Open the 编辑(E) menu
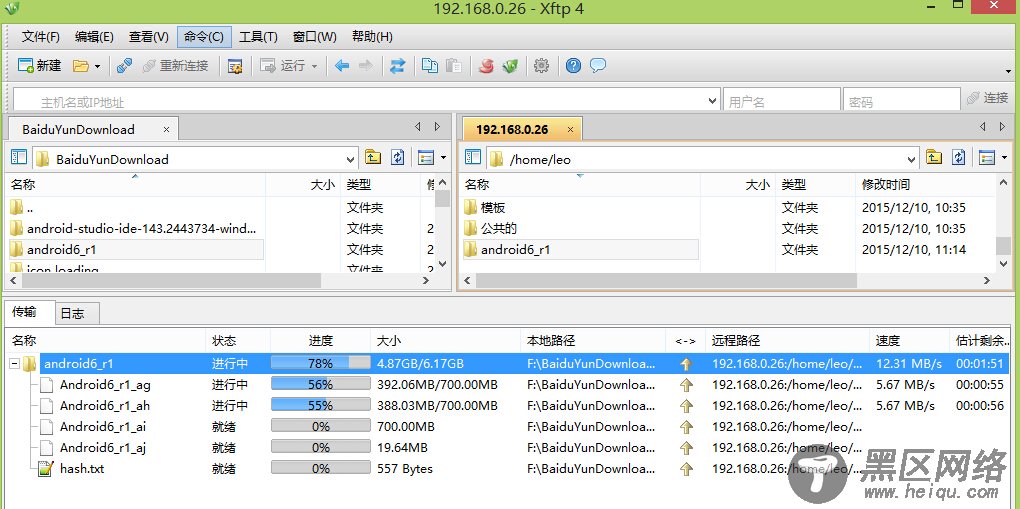The image size is (1020, 509). (x=94, y=36)
